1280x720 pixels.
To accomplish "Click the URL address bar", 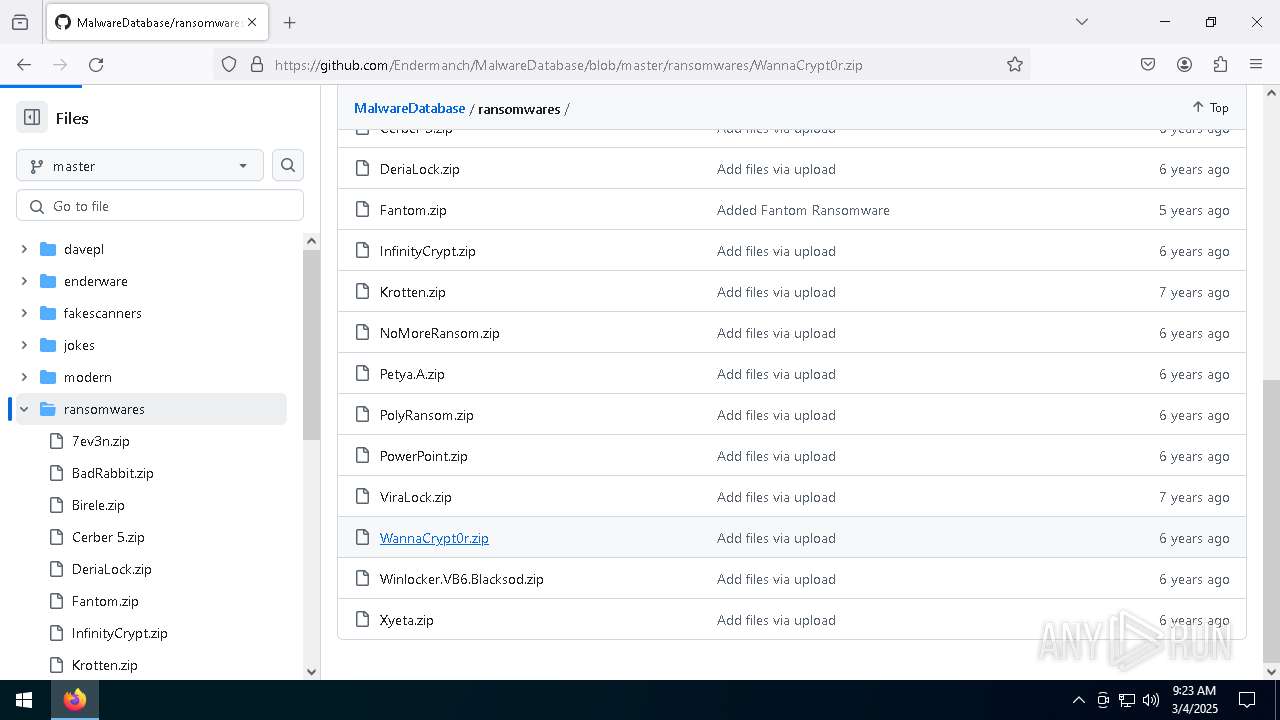I will pos(620,65).
